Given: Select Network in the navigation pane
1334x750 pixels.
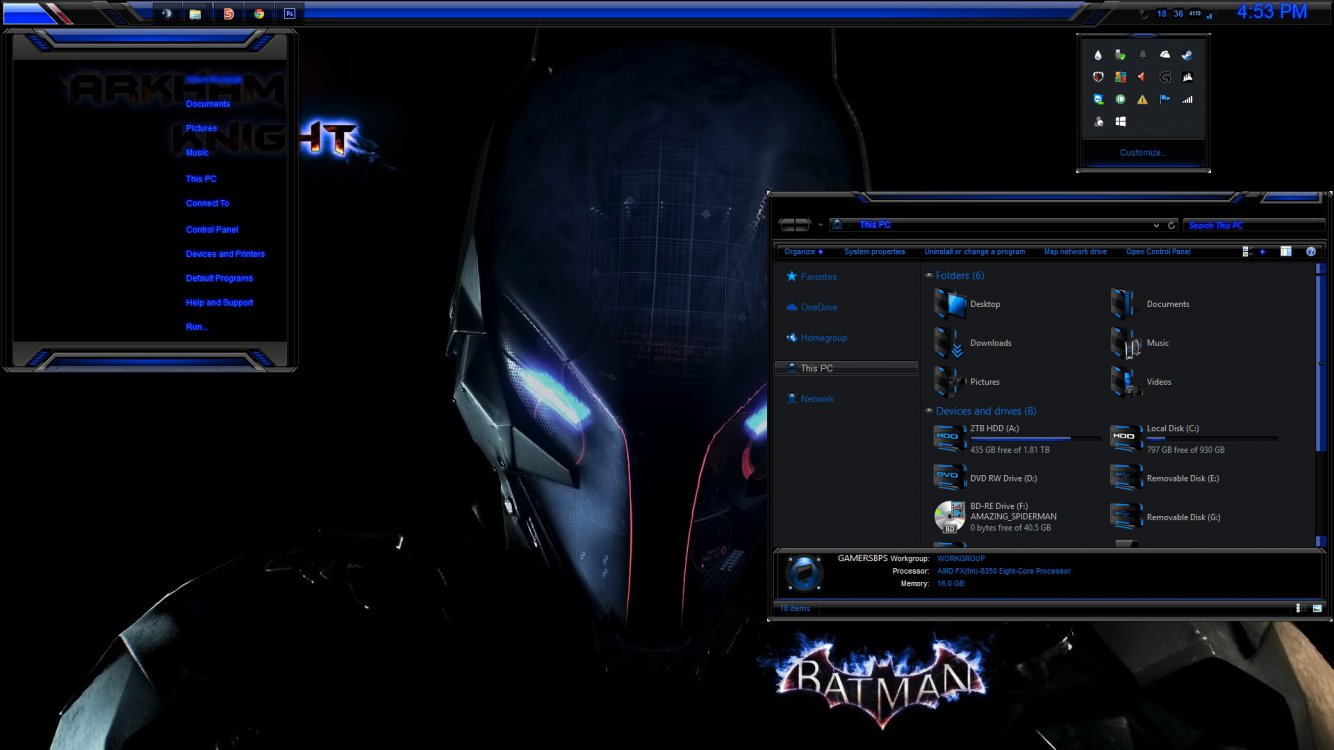Looking at the screenshot, I should tap(817, 399).
